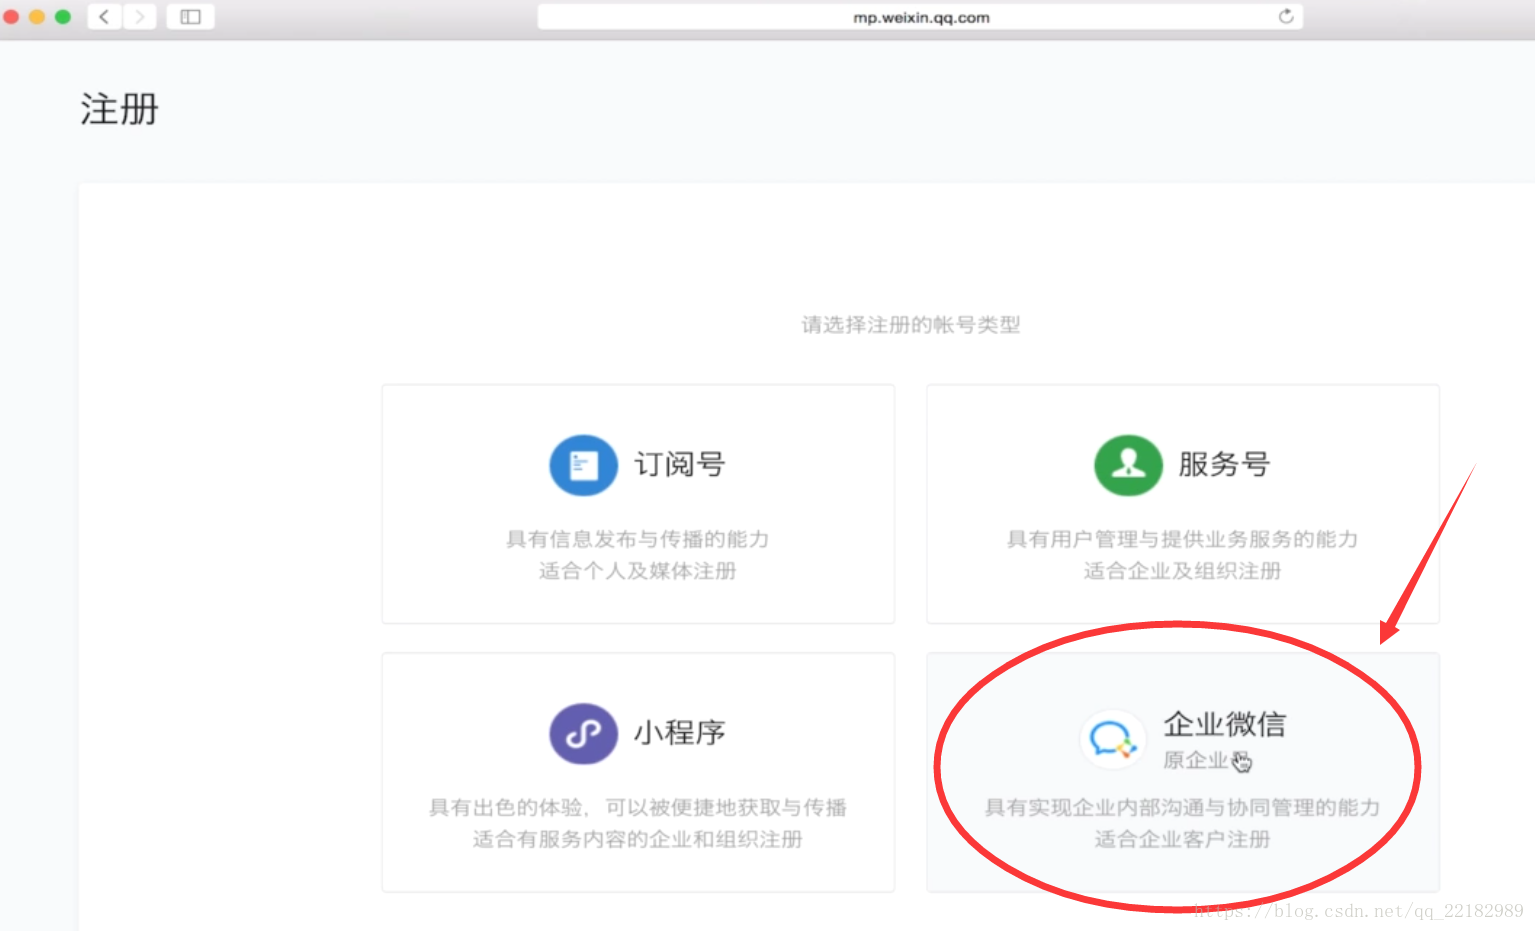Viewport: 1535px width, 931px height.
Task: Click the 请选择注册的帐号类型 prompt text
Action: coord(911,325)
